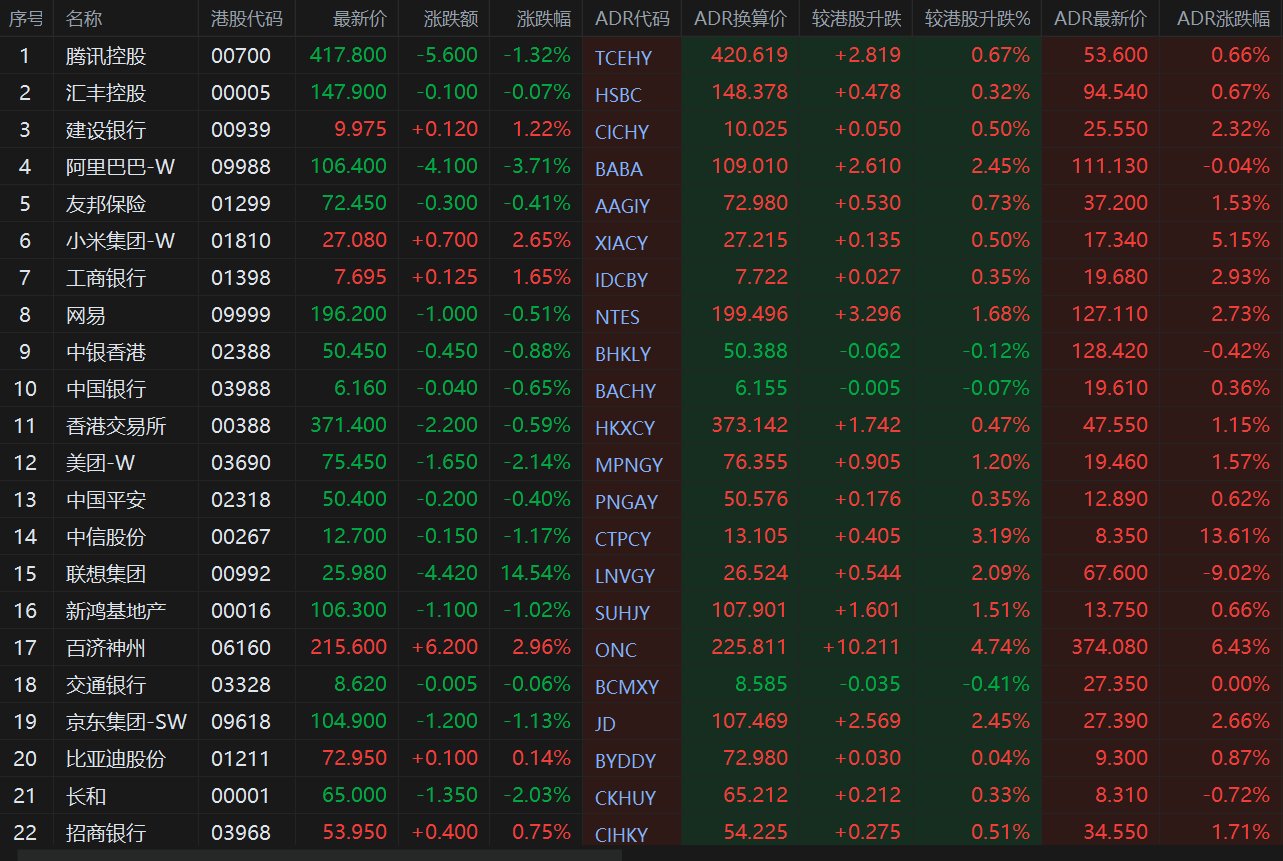Select the 百济神州 stock name
The height and width of the screenshot is (861, 1283).
(106, 648)
